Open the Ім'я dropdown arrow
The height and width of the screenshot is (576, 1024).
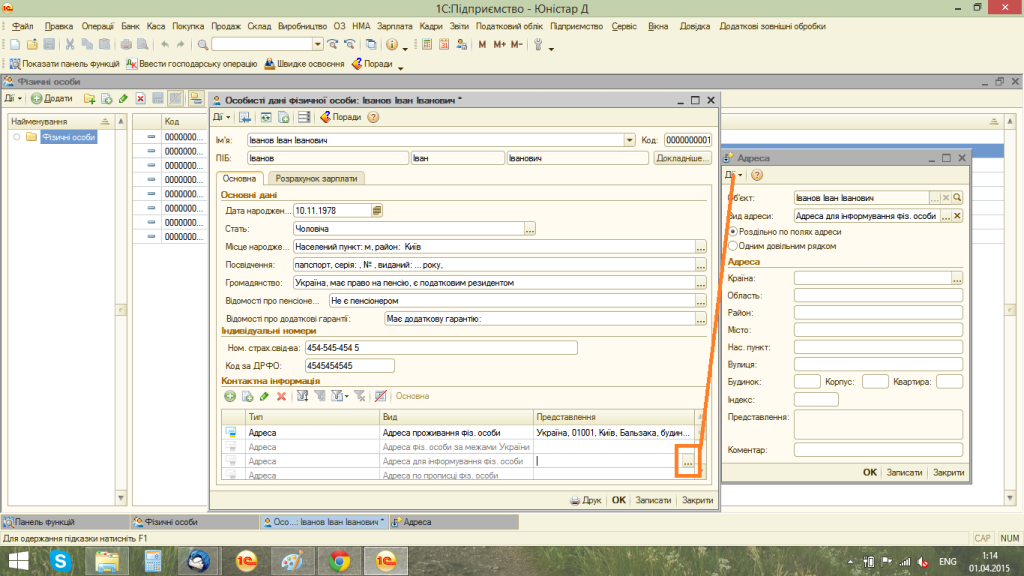[629, 140]
